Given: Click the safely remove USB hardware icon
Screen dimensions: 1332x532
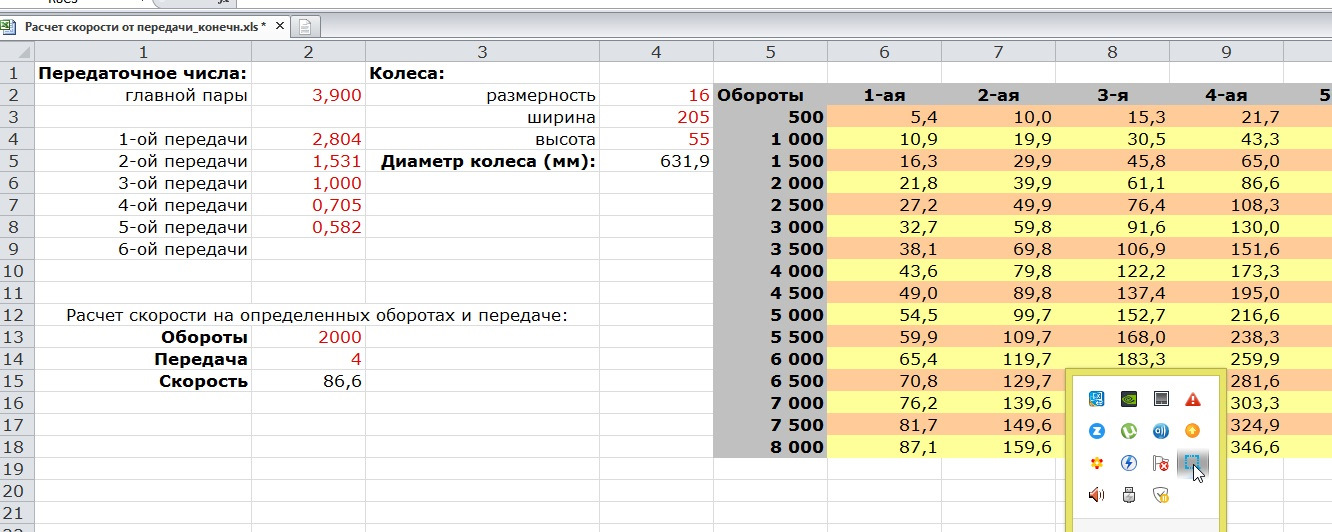Looking at the screenshot, I should pos(1129,494).
